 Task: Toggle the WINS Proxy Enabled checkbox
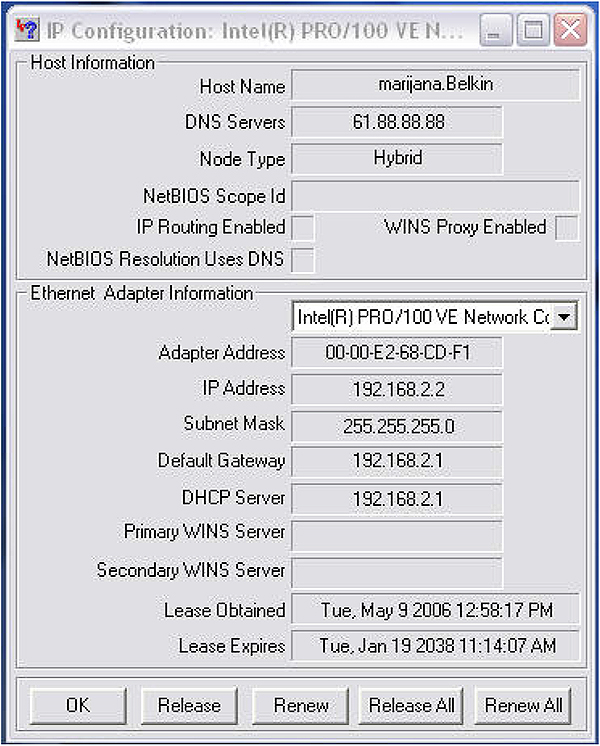(x=567, y=228)
